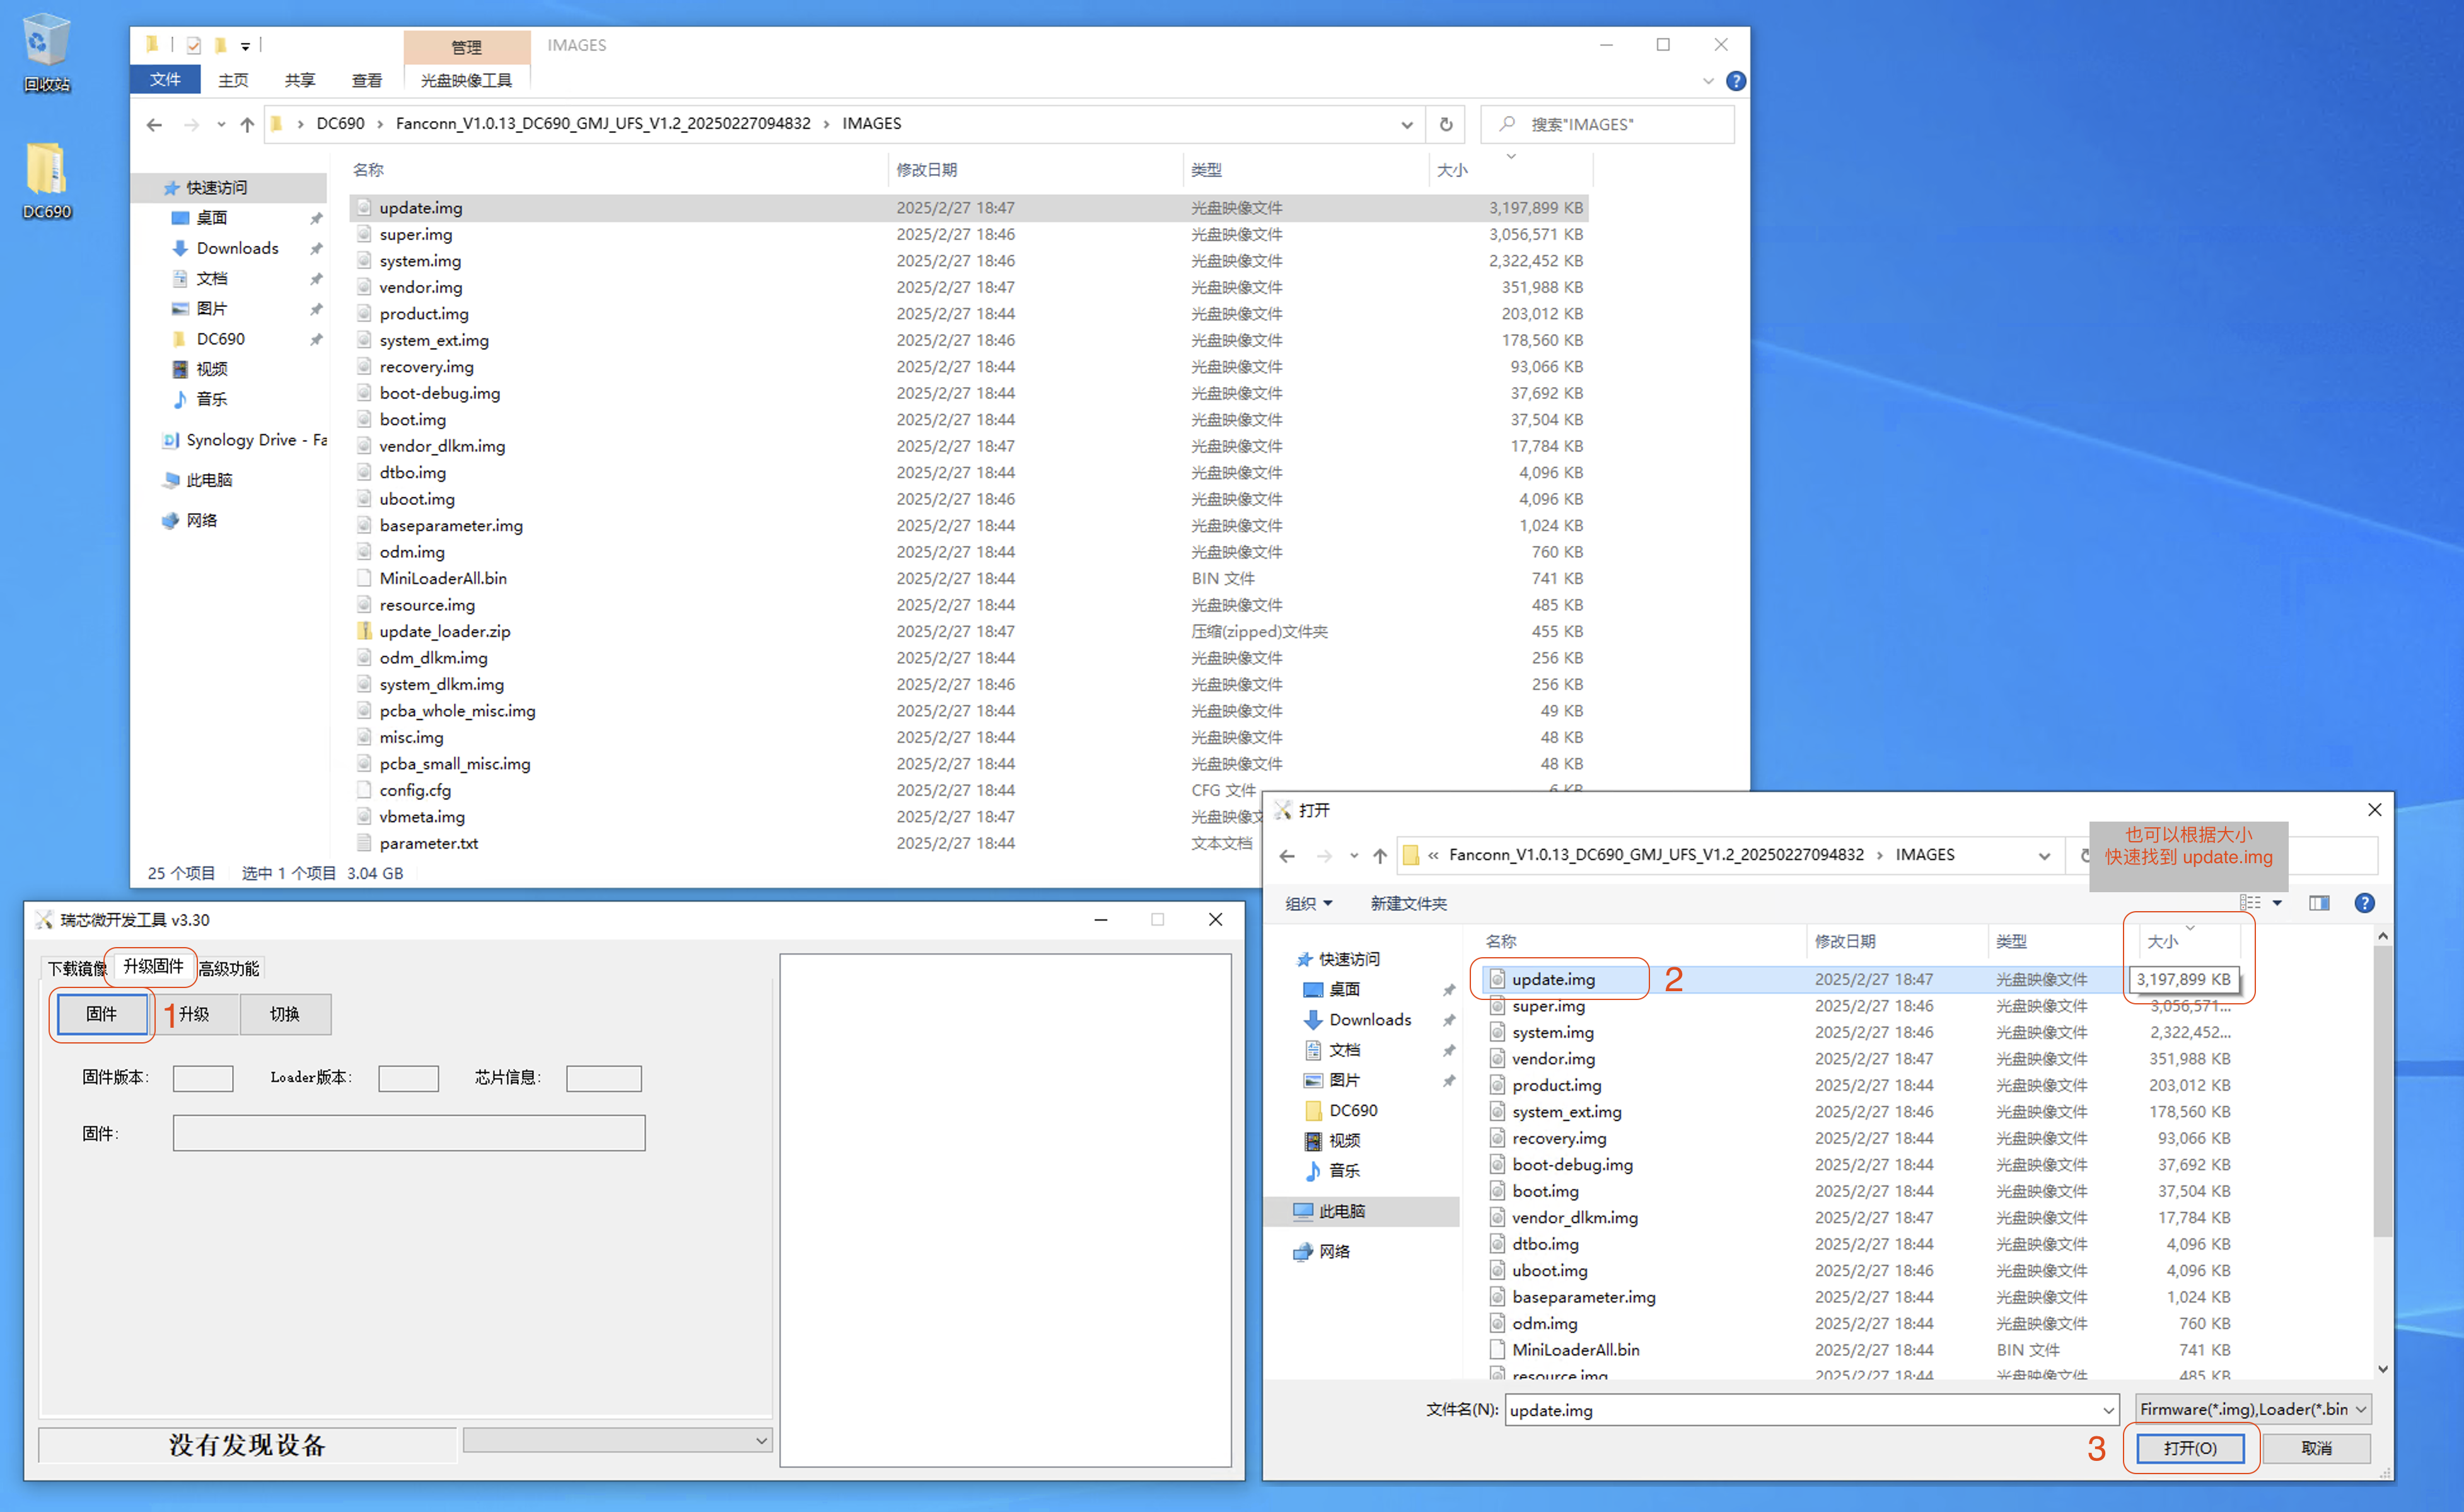Open the filename history dropdown arrow
This screenshot has height=1512, width=2464.
(x=2107, y=1410)
